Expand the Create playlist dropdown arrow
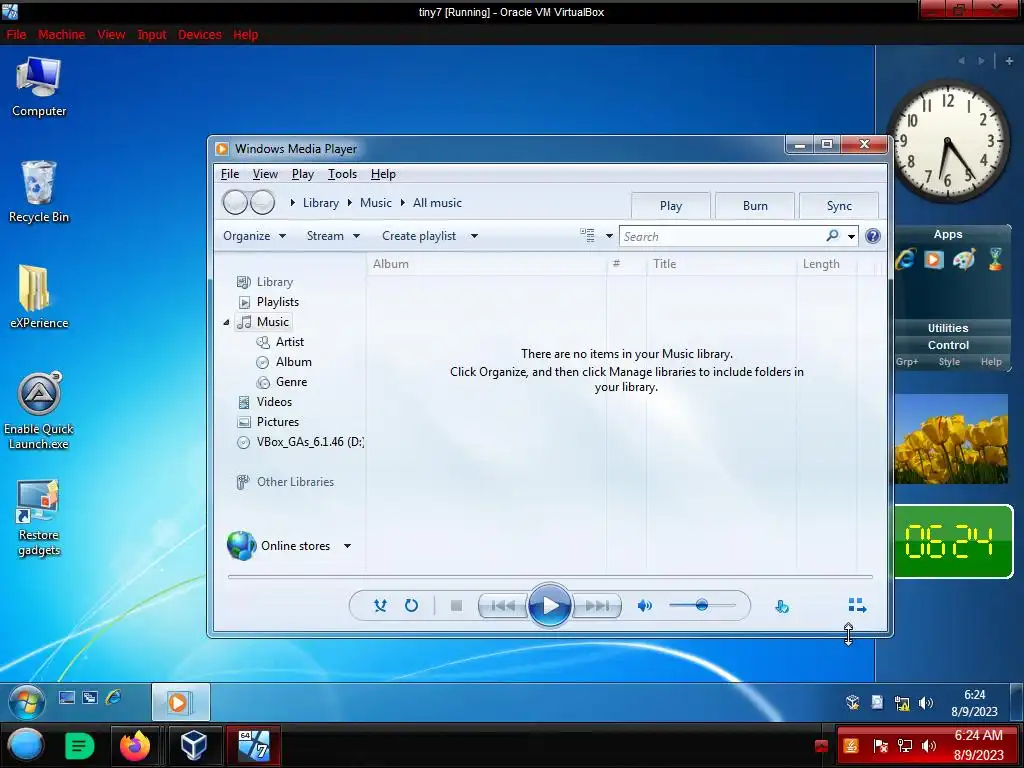 coord(474,236)
